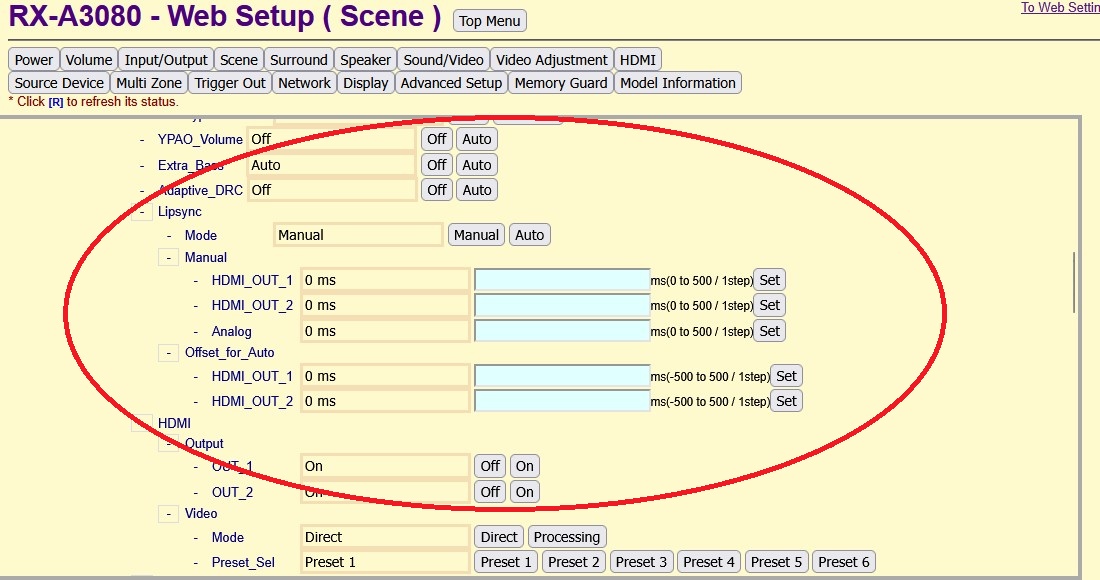Collapse the HDMI tree node
The height and width of the screenshot is (580, 1100).
tap(142, 423)
